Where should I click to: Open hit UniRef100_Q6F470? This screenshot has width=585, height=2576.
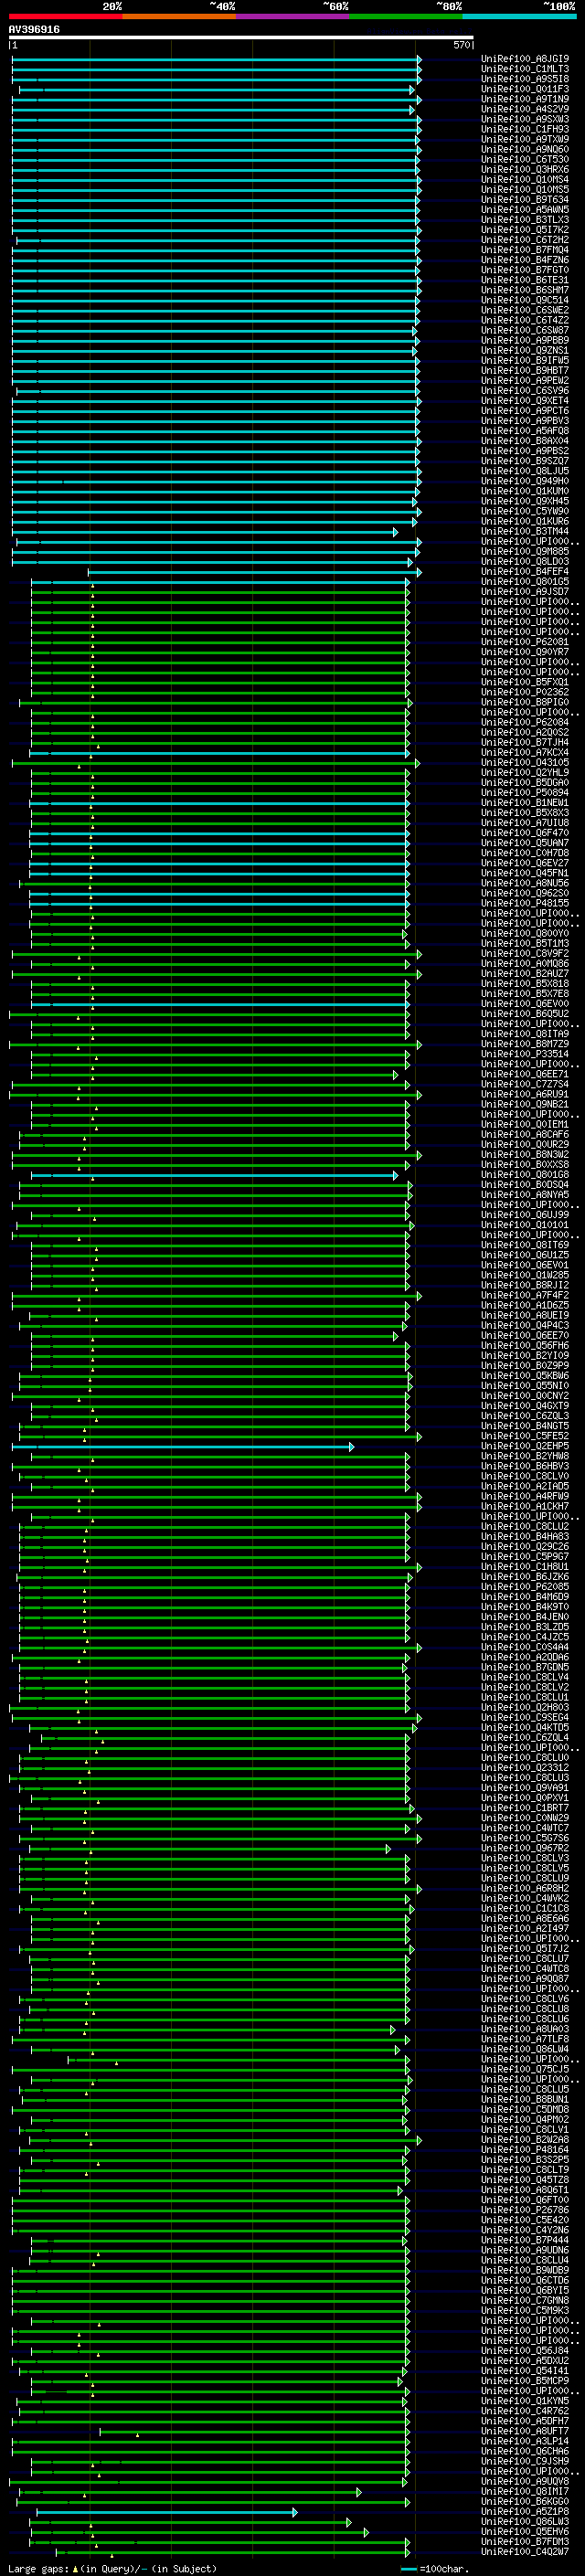[525, 833]
